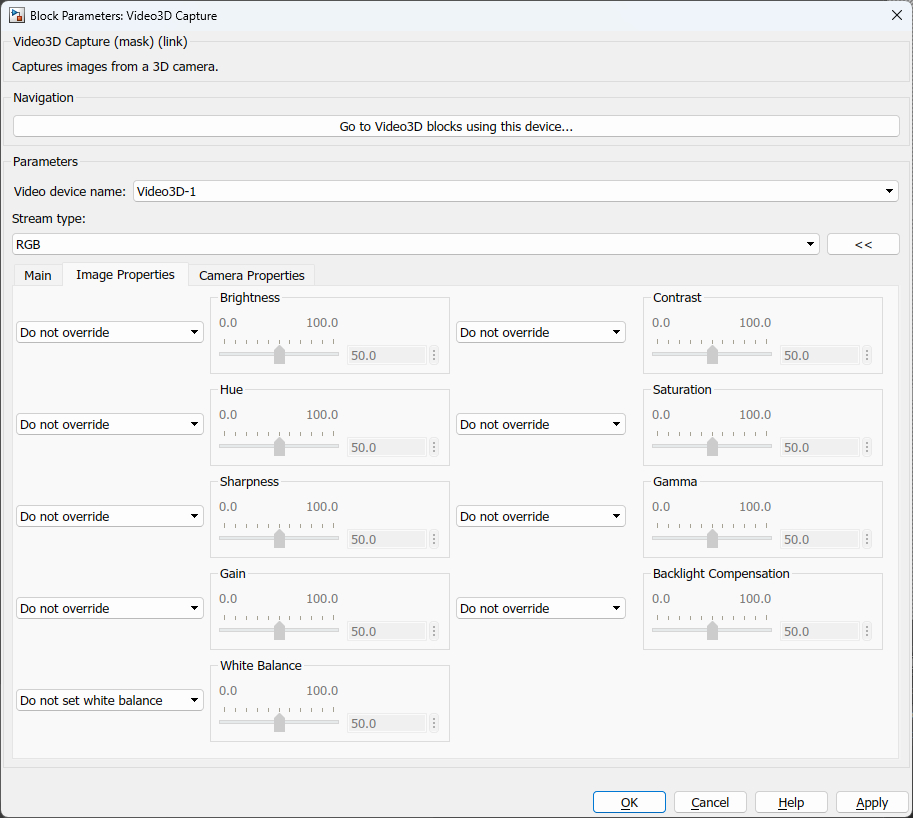Confirm settings with the OK button
Image resolution: width=913 pixels, height=818 pixels.
pos(629,801)
